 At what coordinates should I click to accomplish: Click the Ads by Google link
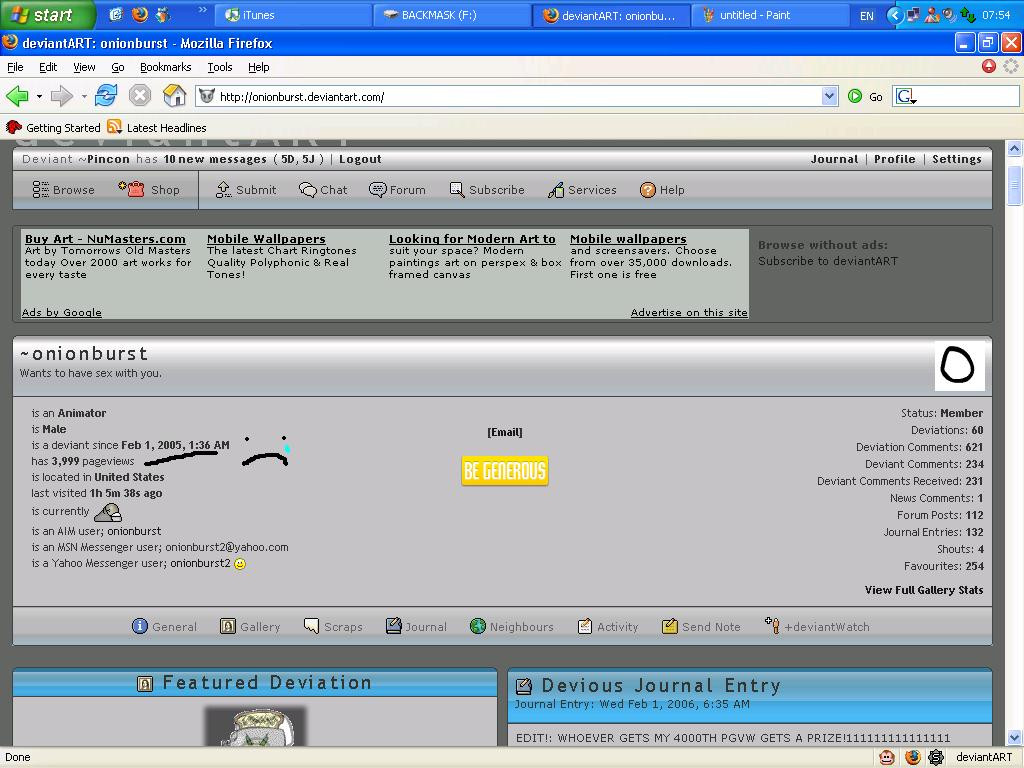click(61, 312)
